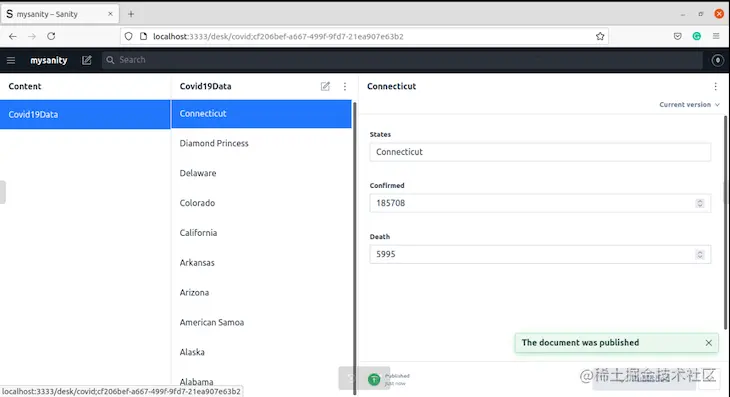Open Covid19Data list options menu

coord(345,86)
